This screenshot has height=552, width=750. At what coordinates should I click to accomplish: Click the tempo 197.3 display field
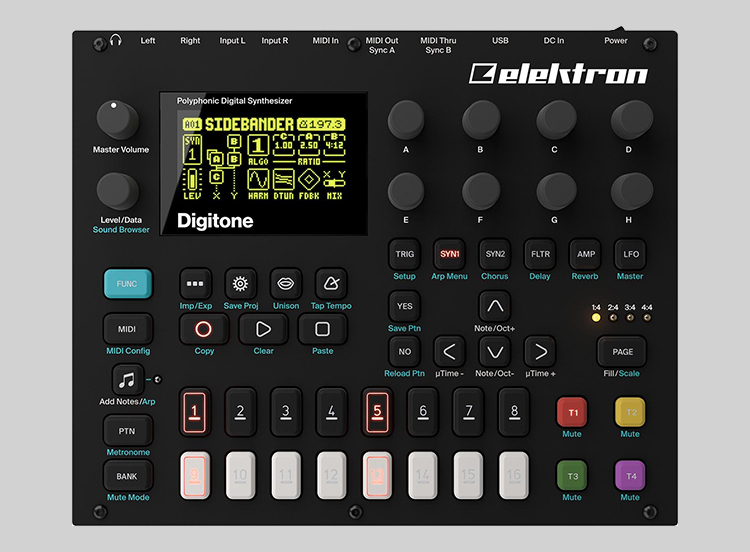[321, 124]
